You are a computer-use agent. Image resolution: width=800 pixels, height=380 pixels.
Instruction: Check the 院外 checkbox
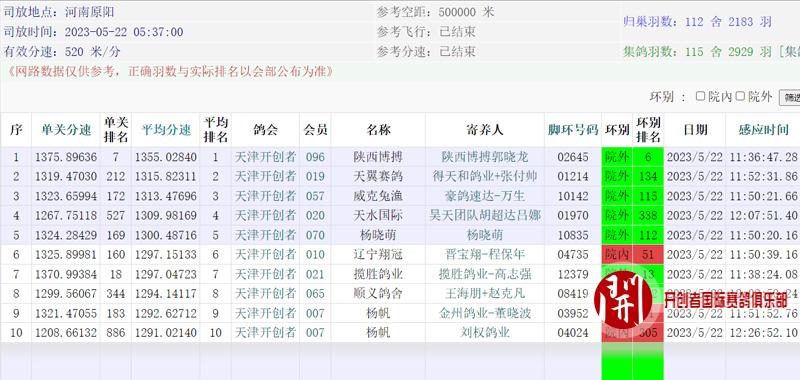click(x=740, y=96)
